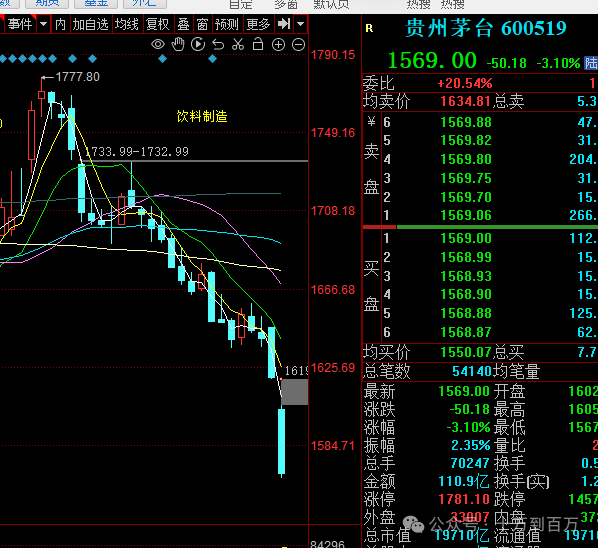Click the replay playback icon

198,45
